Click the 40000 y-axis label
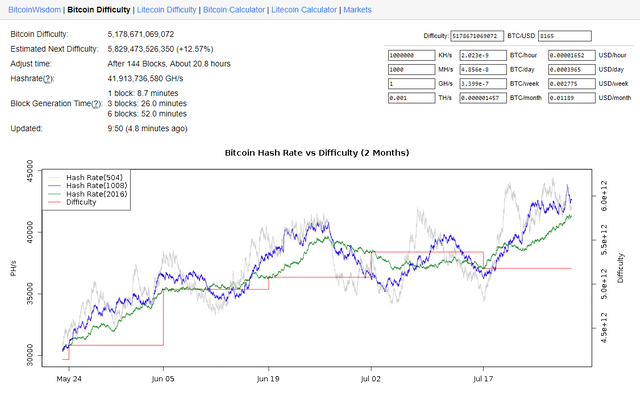Viewport: 640px width, 393px height. tap(30, 233)
